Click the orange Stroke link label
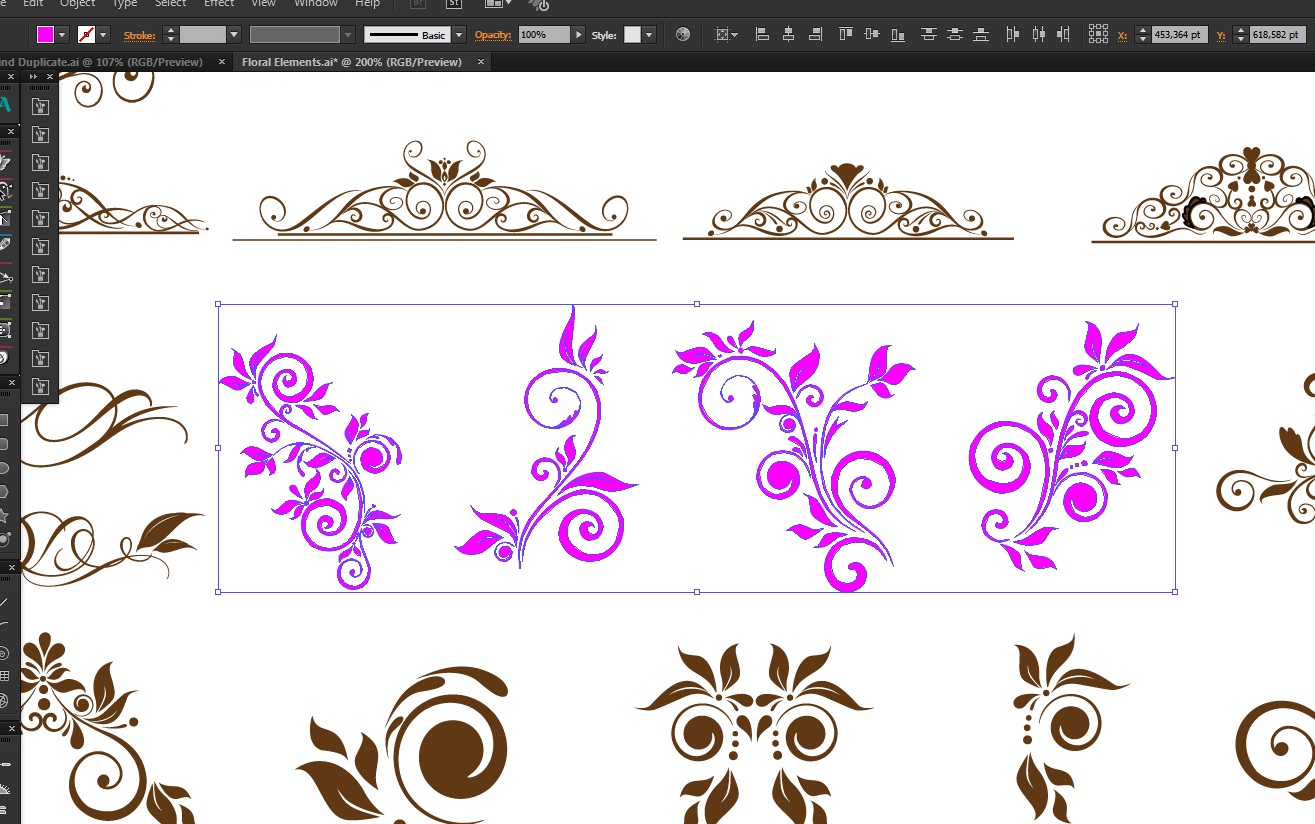 pyautogui.click(x=139, y=35)
